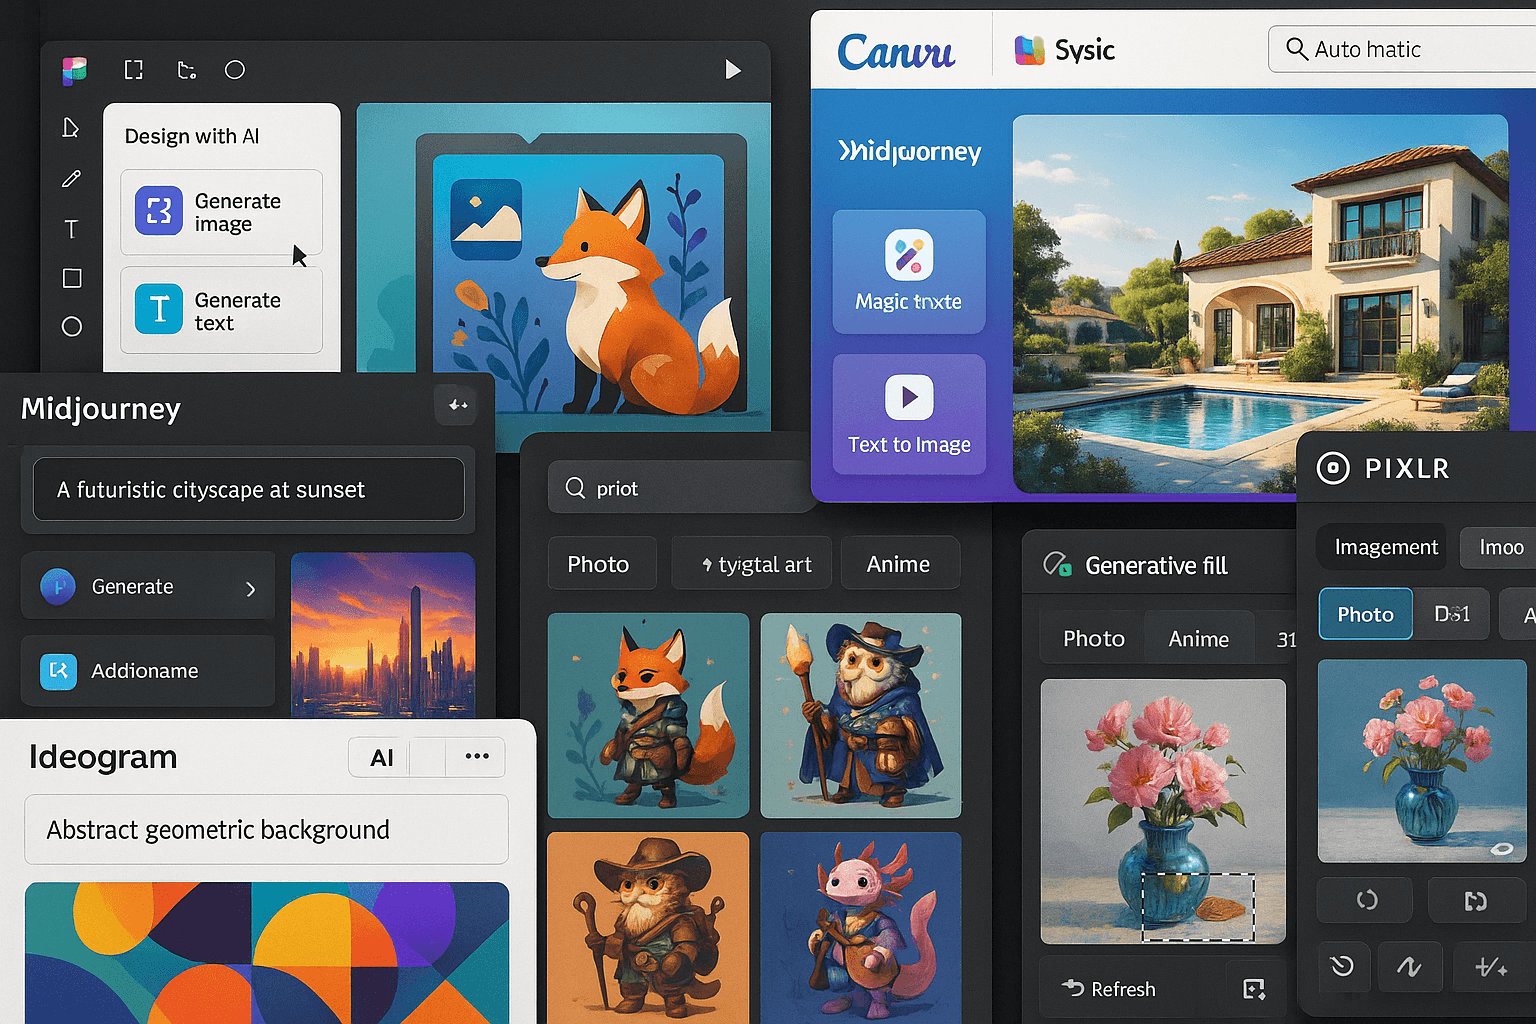The height and width of the screenshot is (1024, 1536).
Task: Click the priot search field
Action: (x=682, y=488)
